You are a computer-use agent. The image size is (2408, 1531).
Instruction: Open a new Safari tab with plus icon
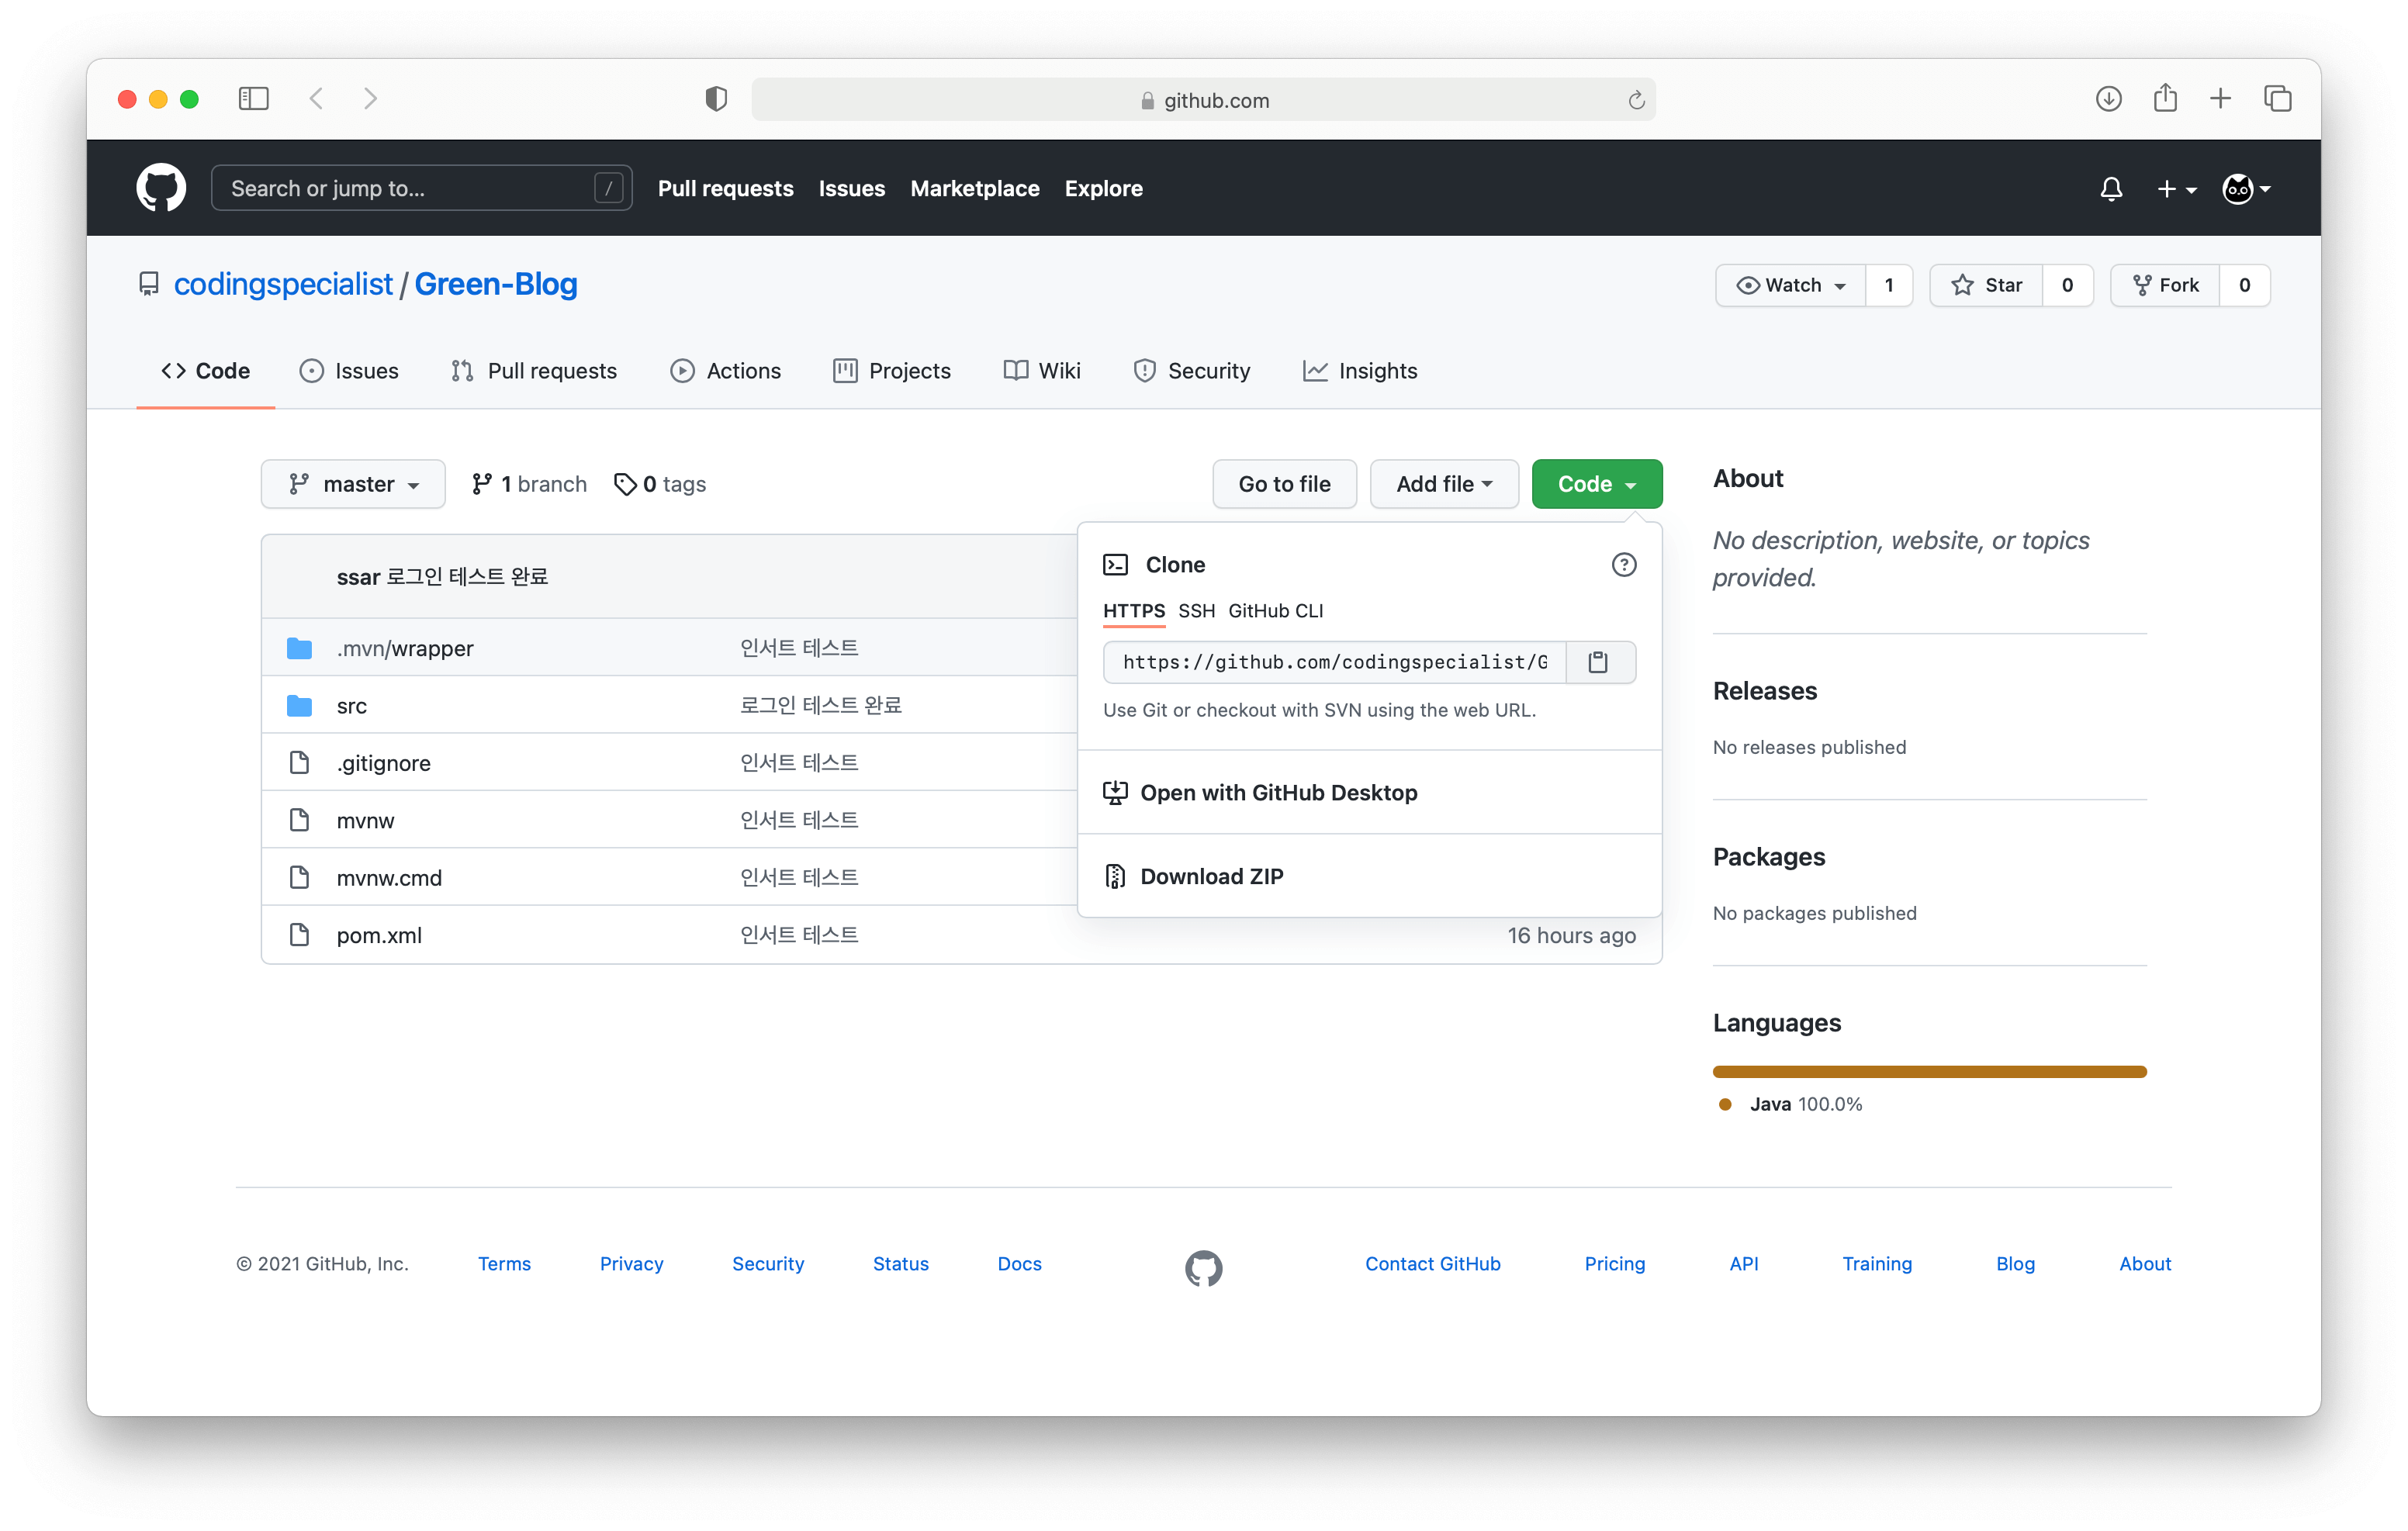2221,99
